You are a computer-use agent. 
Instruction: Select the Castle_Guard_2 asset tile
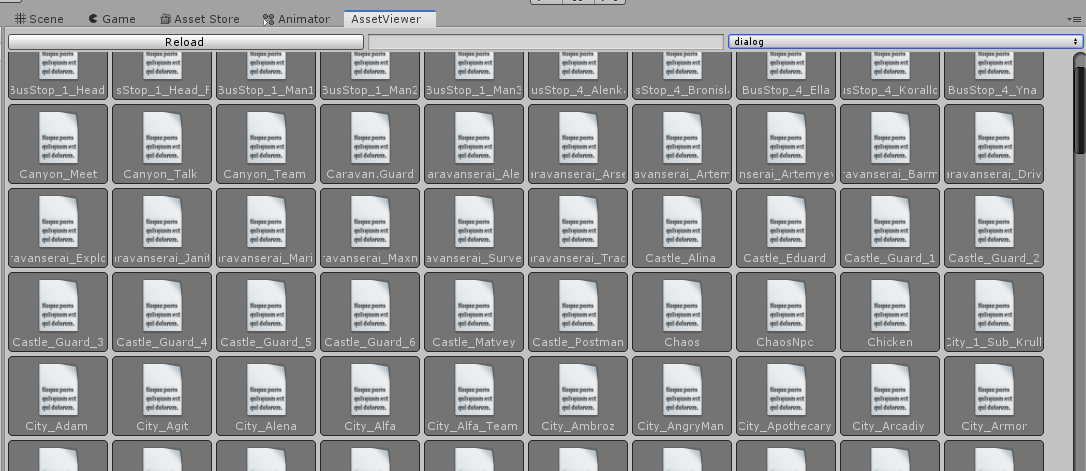[994, 228]
